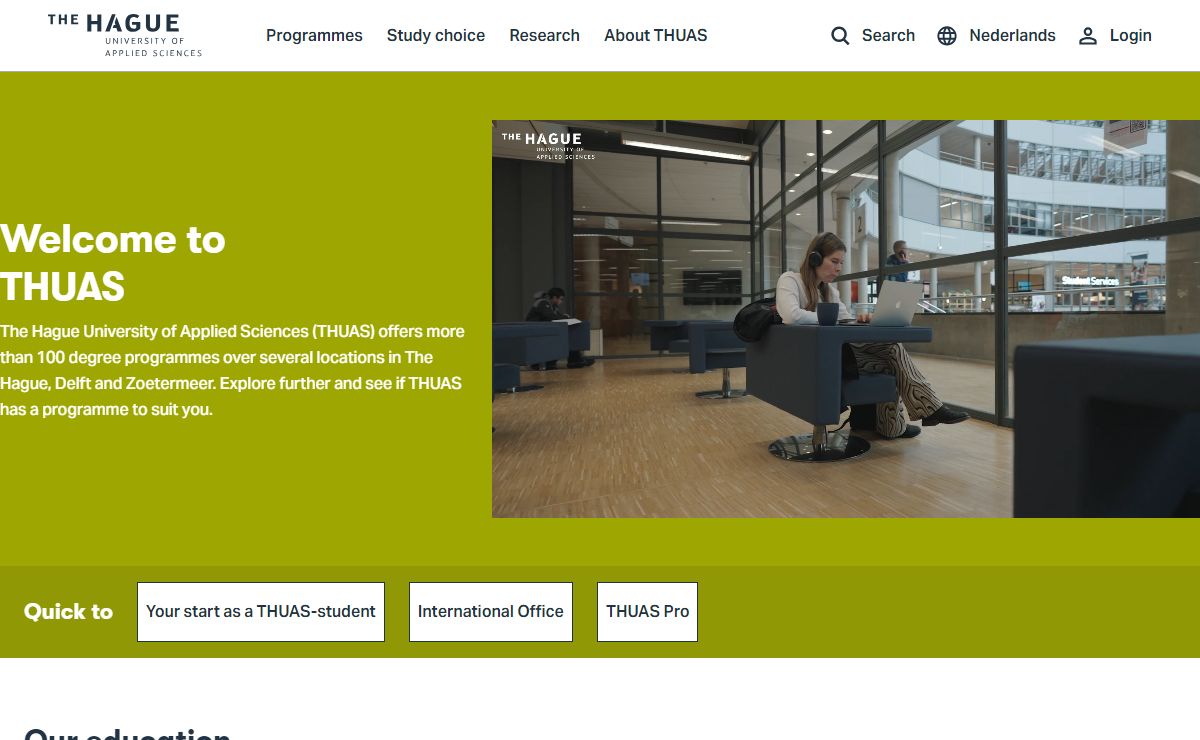Click the user profile login icon
This screenshot has height=740, width=1200.
coord(1088,36)
